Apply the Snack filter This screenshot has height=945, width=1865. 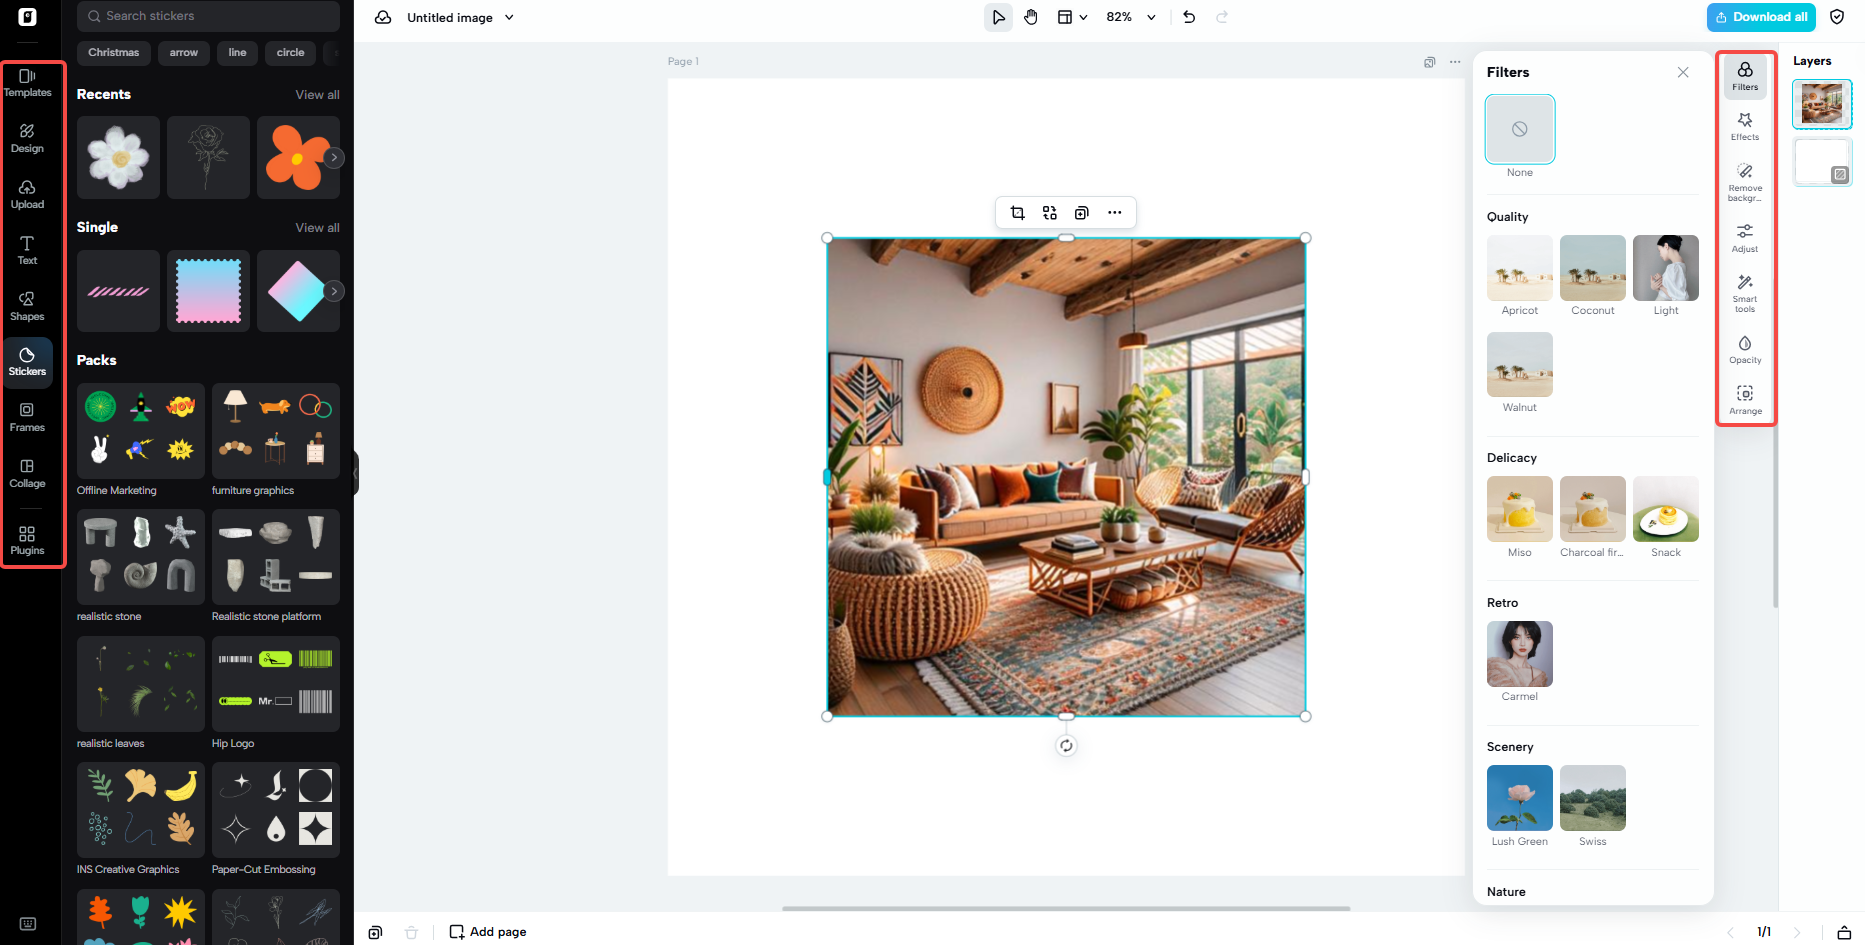click(1666, 509)
